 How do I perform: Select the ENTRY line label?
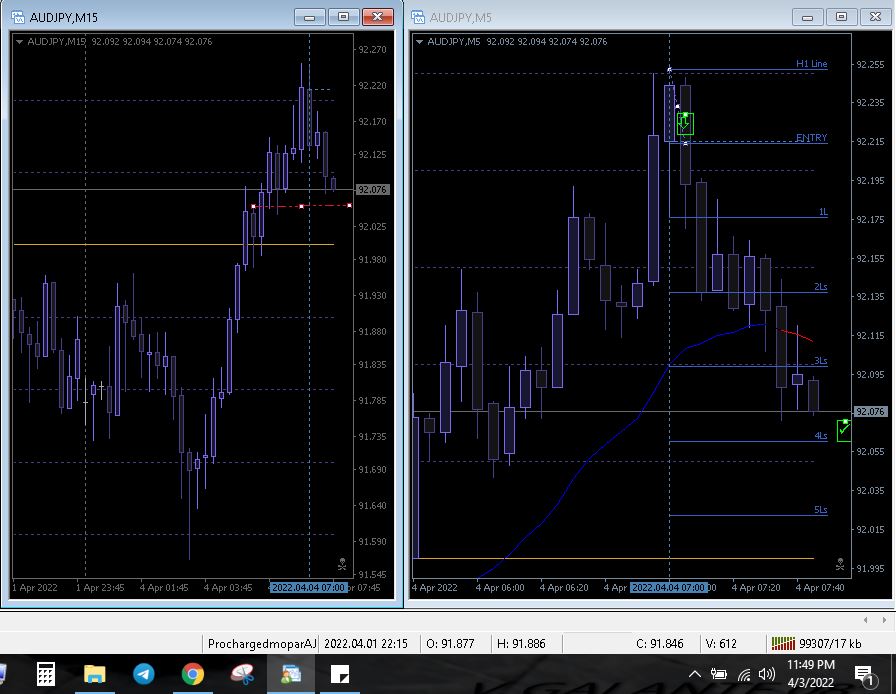click(x=811, y=138)
